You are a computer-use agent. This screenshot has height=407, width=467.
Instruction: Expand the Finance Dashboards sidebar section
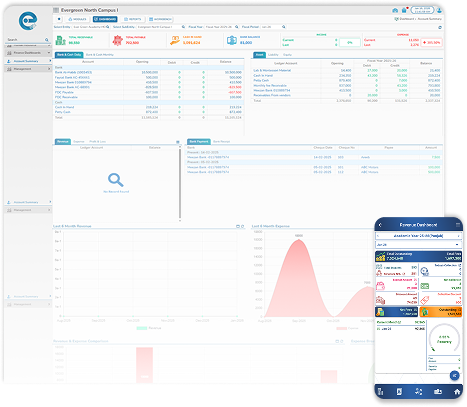tap(28, 53)
